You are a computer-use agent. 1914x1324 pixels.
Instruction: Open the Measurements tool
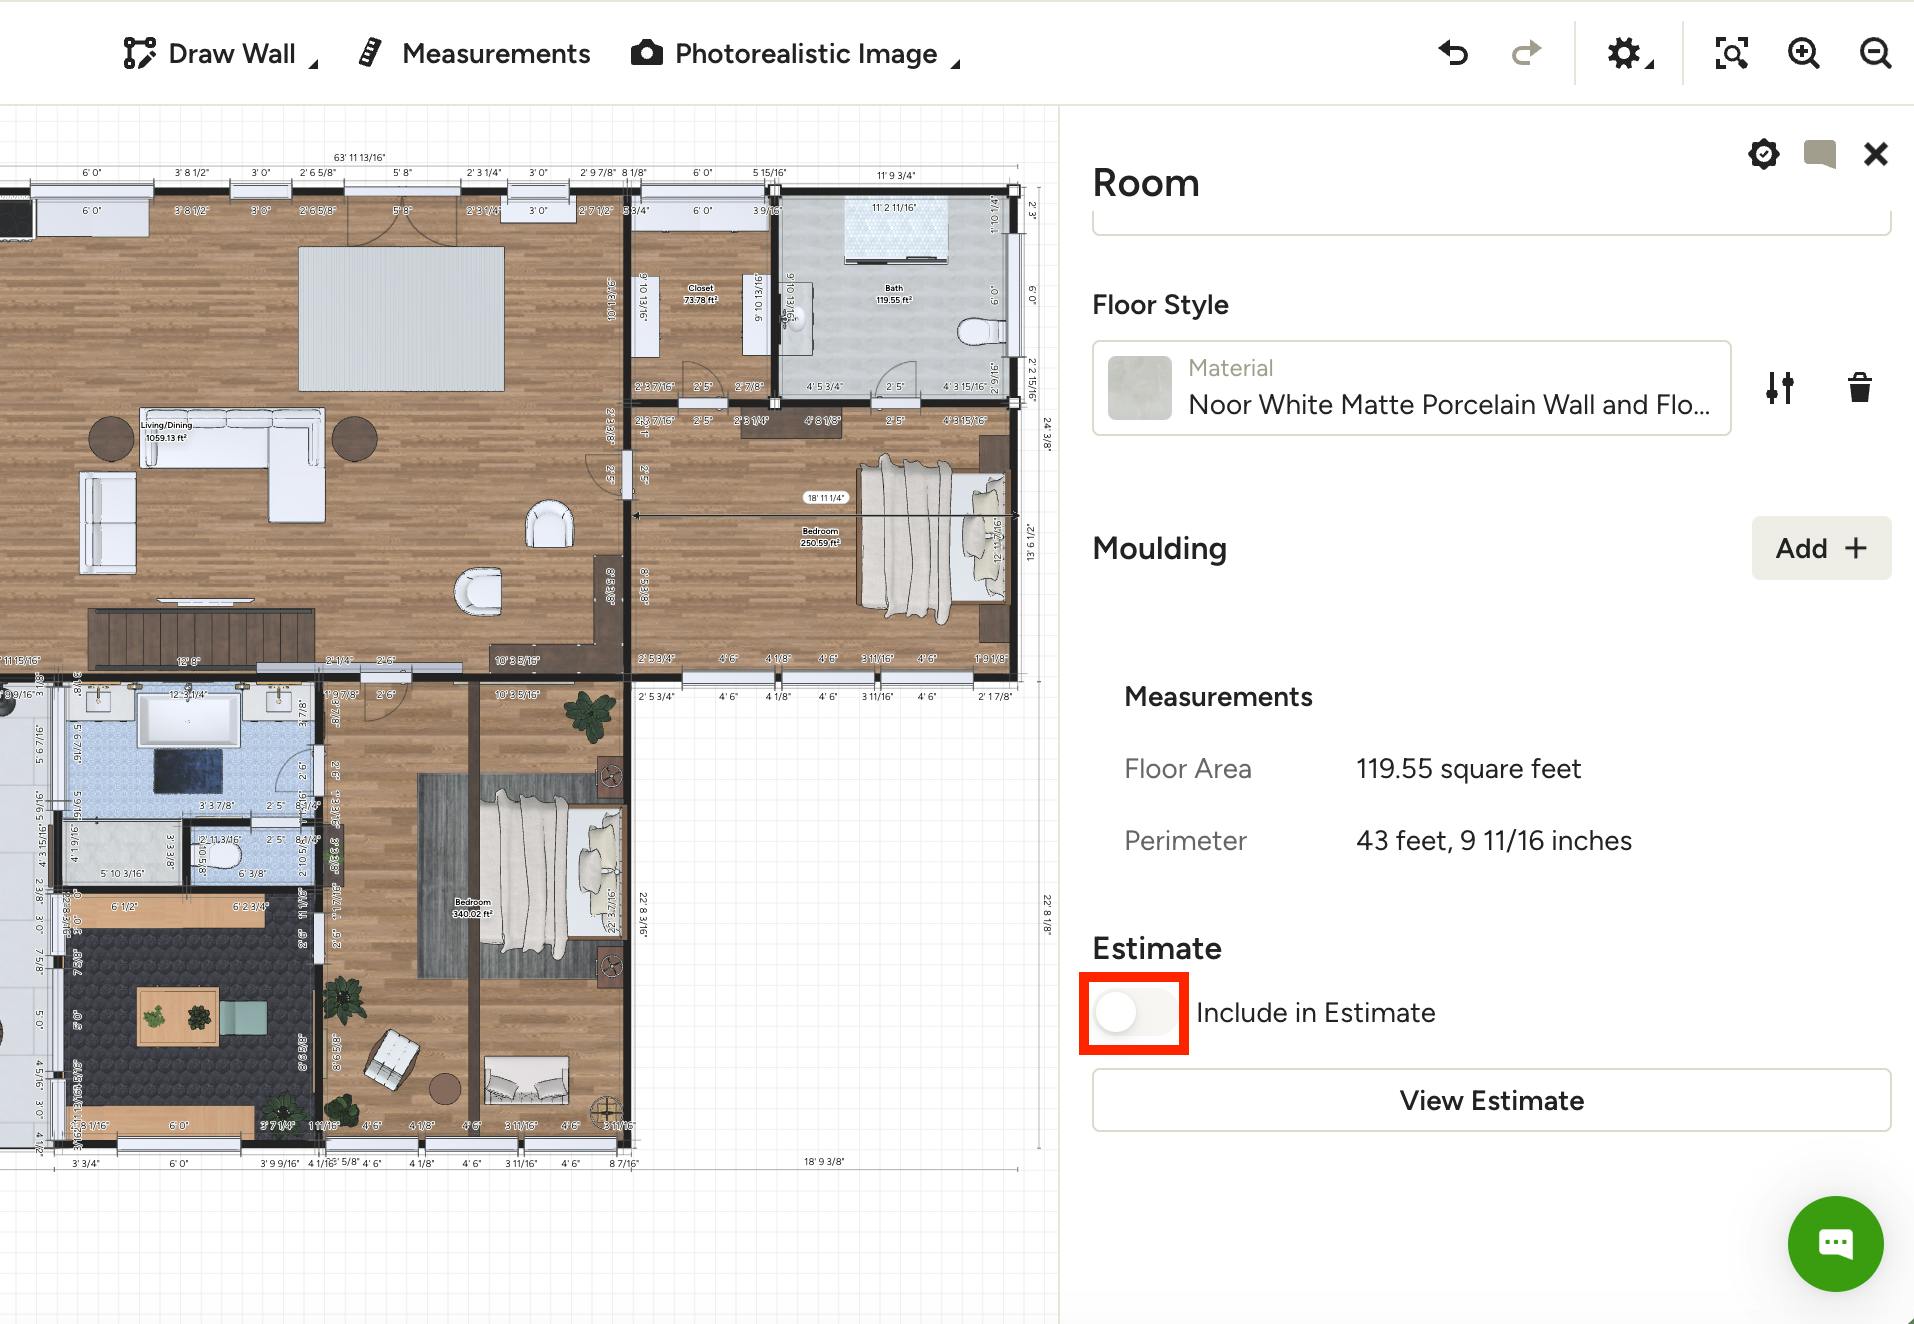[474, 54]
